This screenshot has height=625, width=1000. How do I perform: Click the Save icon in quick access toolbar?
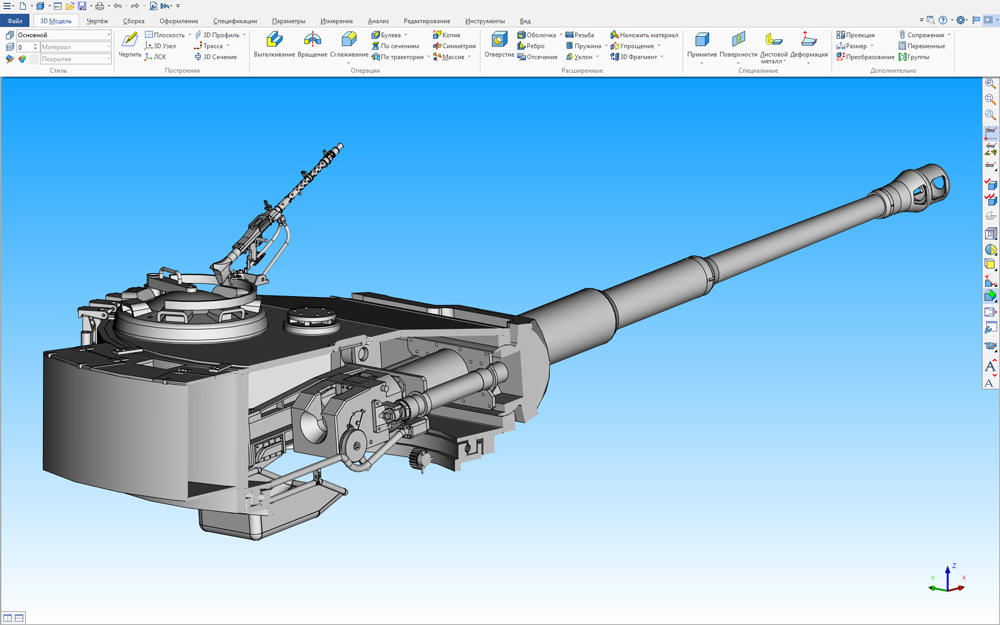tap(82, 6)
